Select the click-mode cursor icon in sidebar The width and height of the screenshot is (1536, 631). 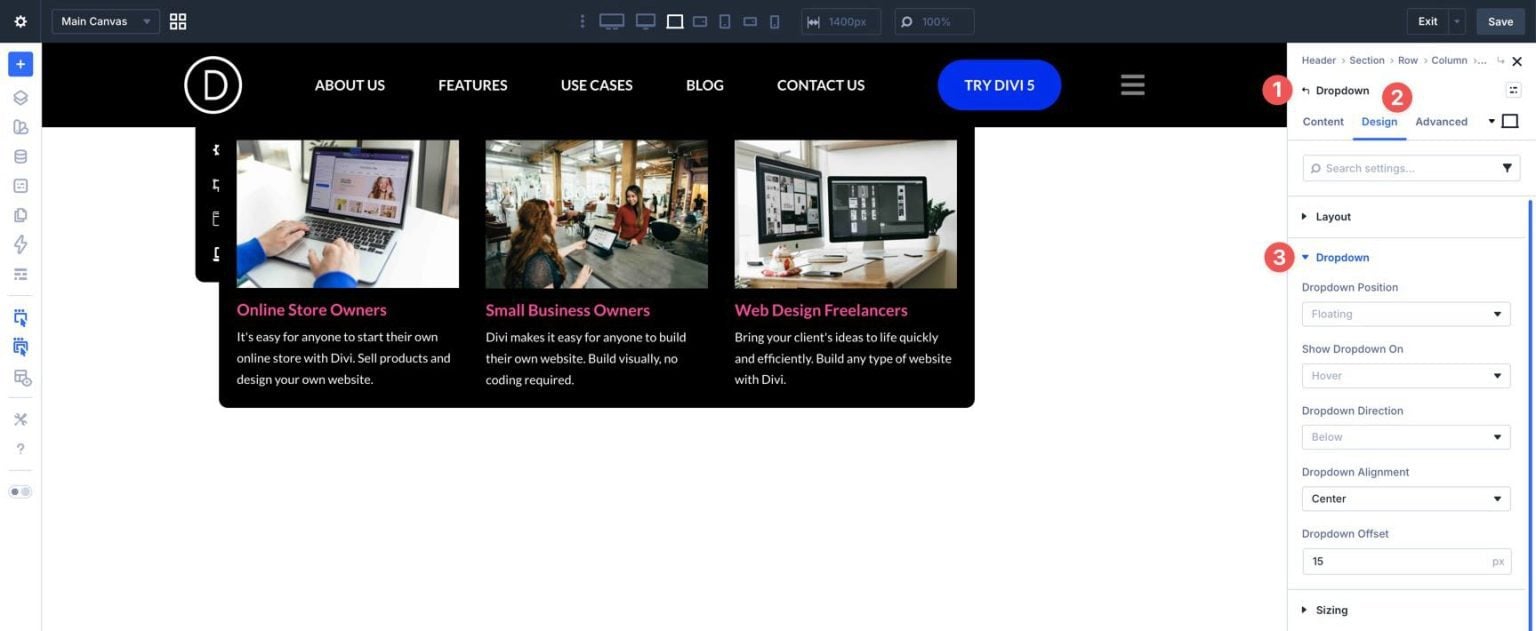[20, 318]
